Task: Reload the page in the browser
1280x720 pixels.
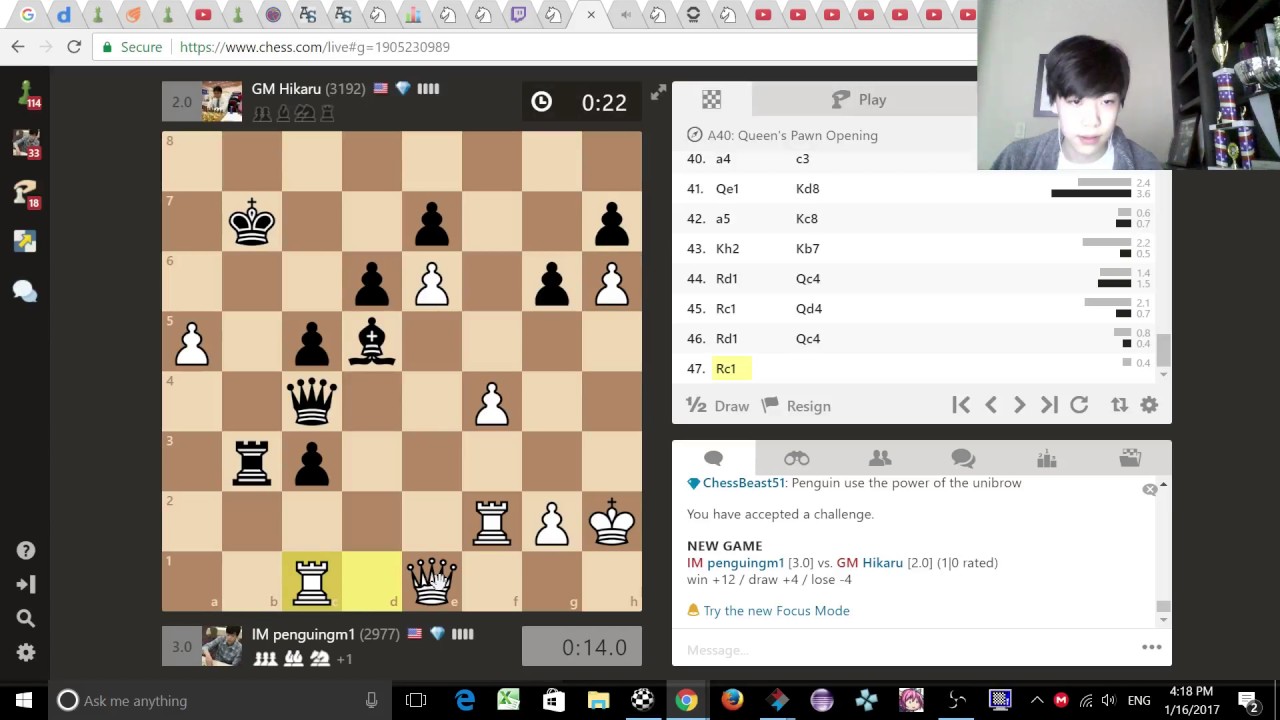Action: [74, 47]
